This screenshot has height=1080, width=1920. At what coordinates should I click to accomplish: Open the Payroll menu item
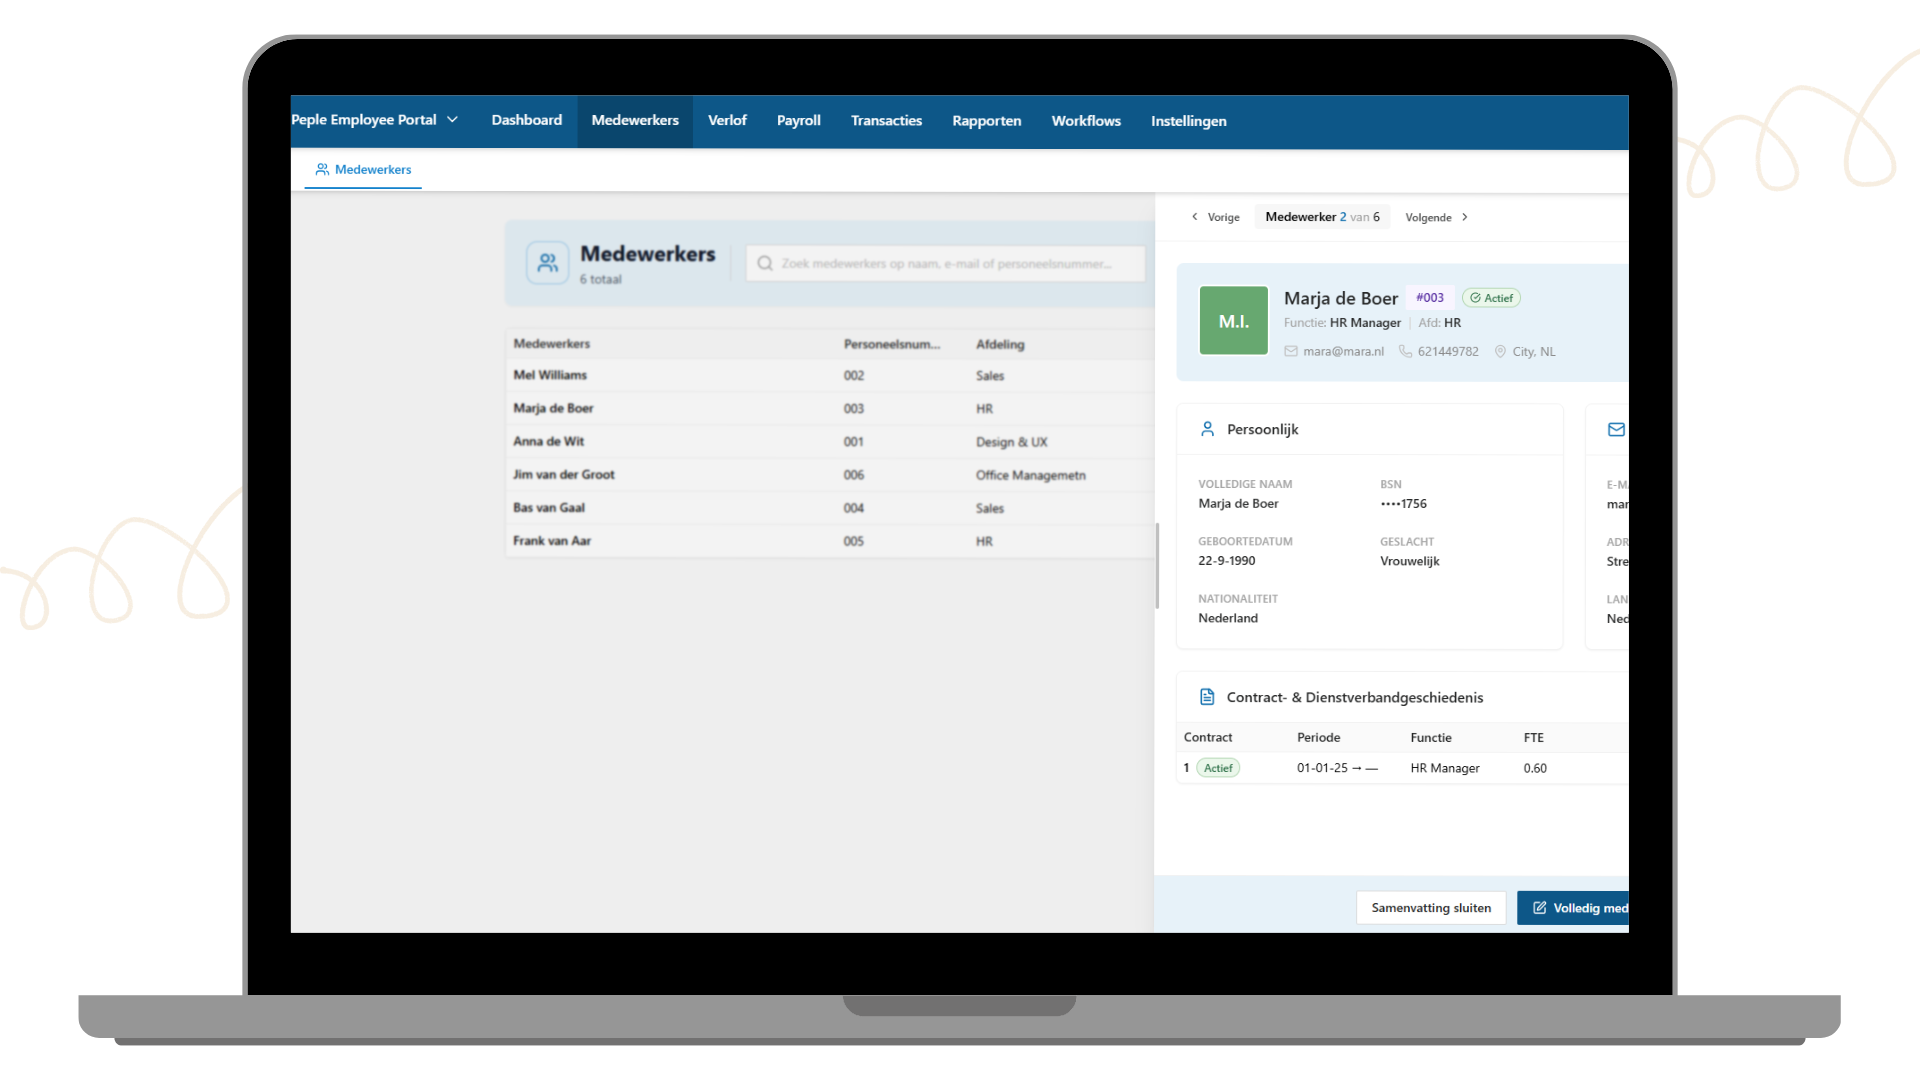coord(798,121)
